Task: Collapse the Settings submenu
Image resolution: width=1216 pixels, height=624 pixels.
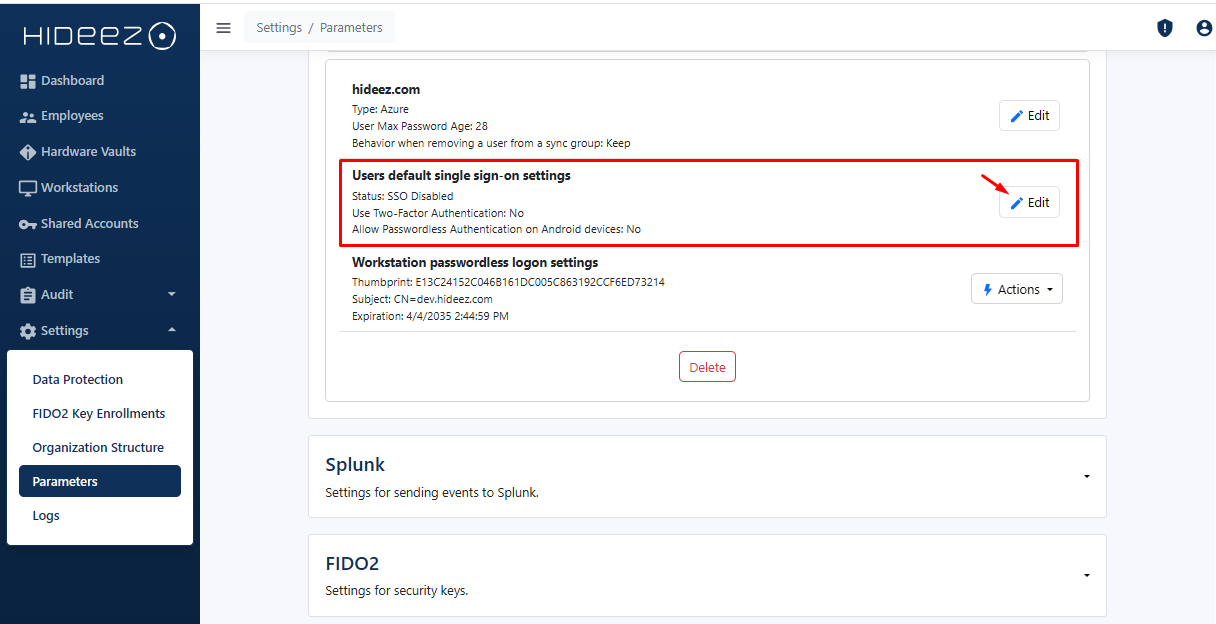Action: coord(171,331)
